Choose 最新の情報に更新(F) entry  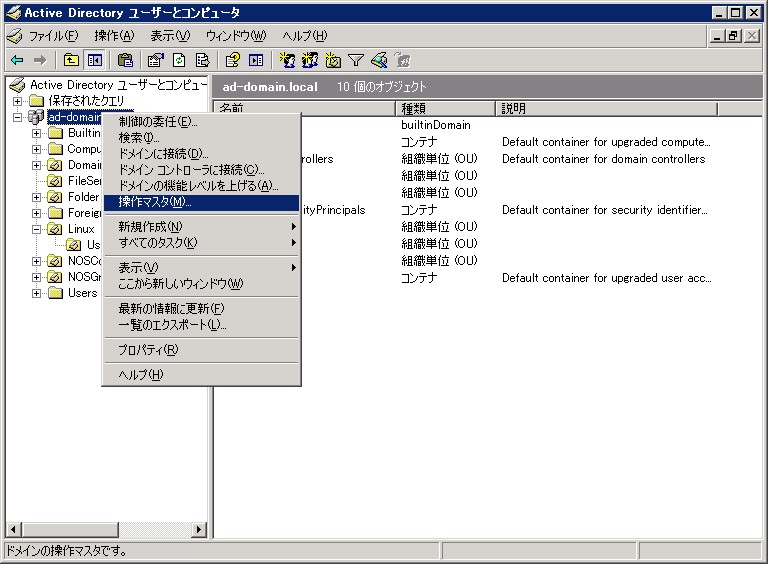pyautogui.click(x=201, y=309)
